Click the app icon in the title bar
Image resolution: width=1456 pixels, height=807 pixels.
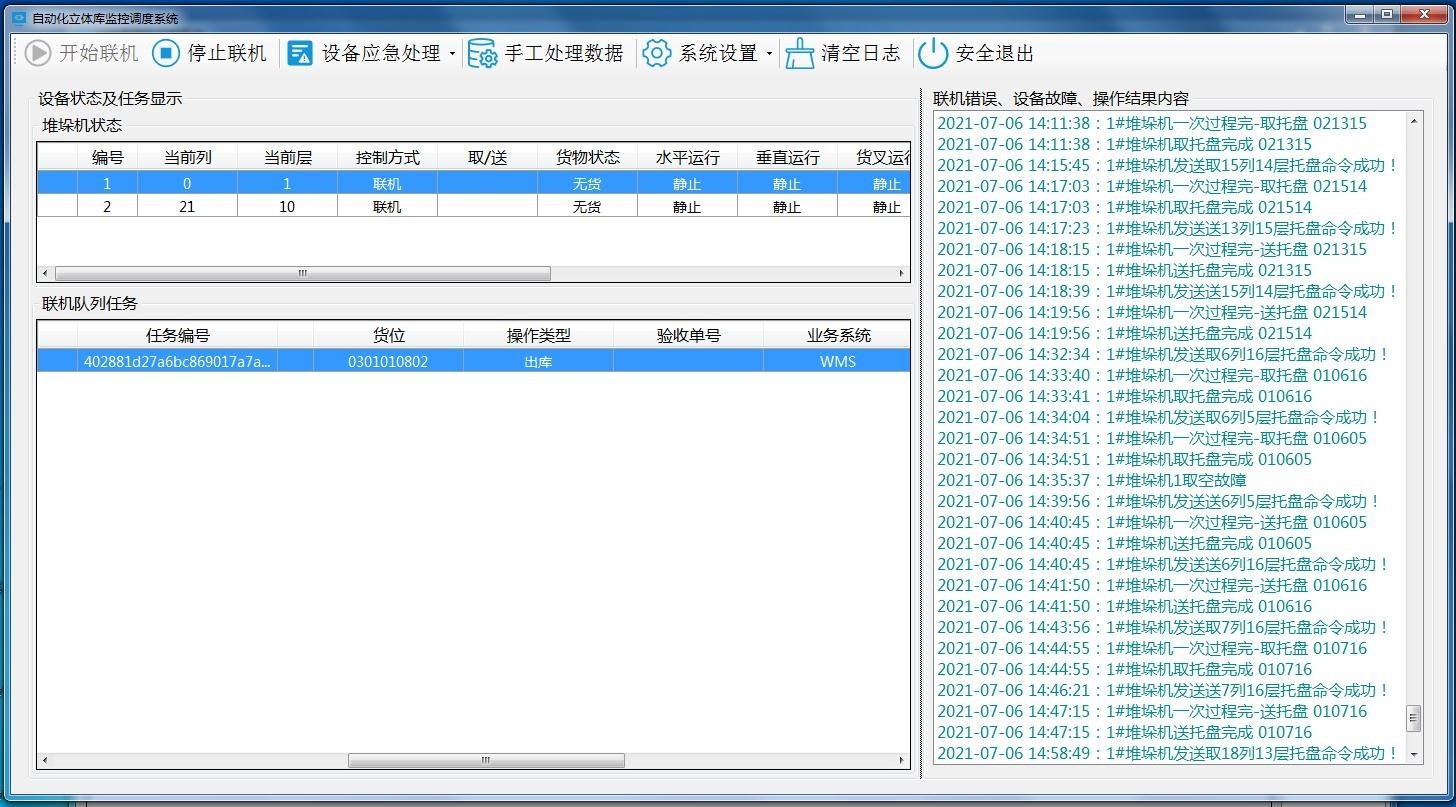[x=18, y=17]
